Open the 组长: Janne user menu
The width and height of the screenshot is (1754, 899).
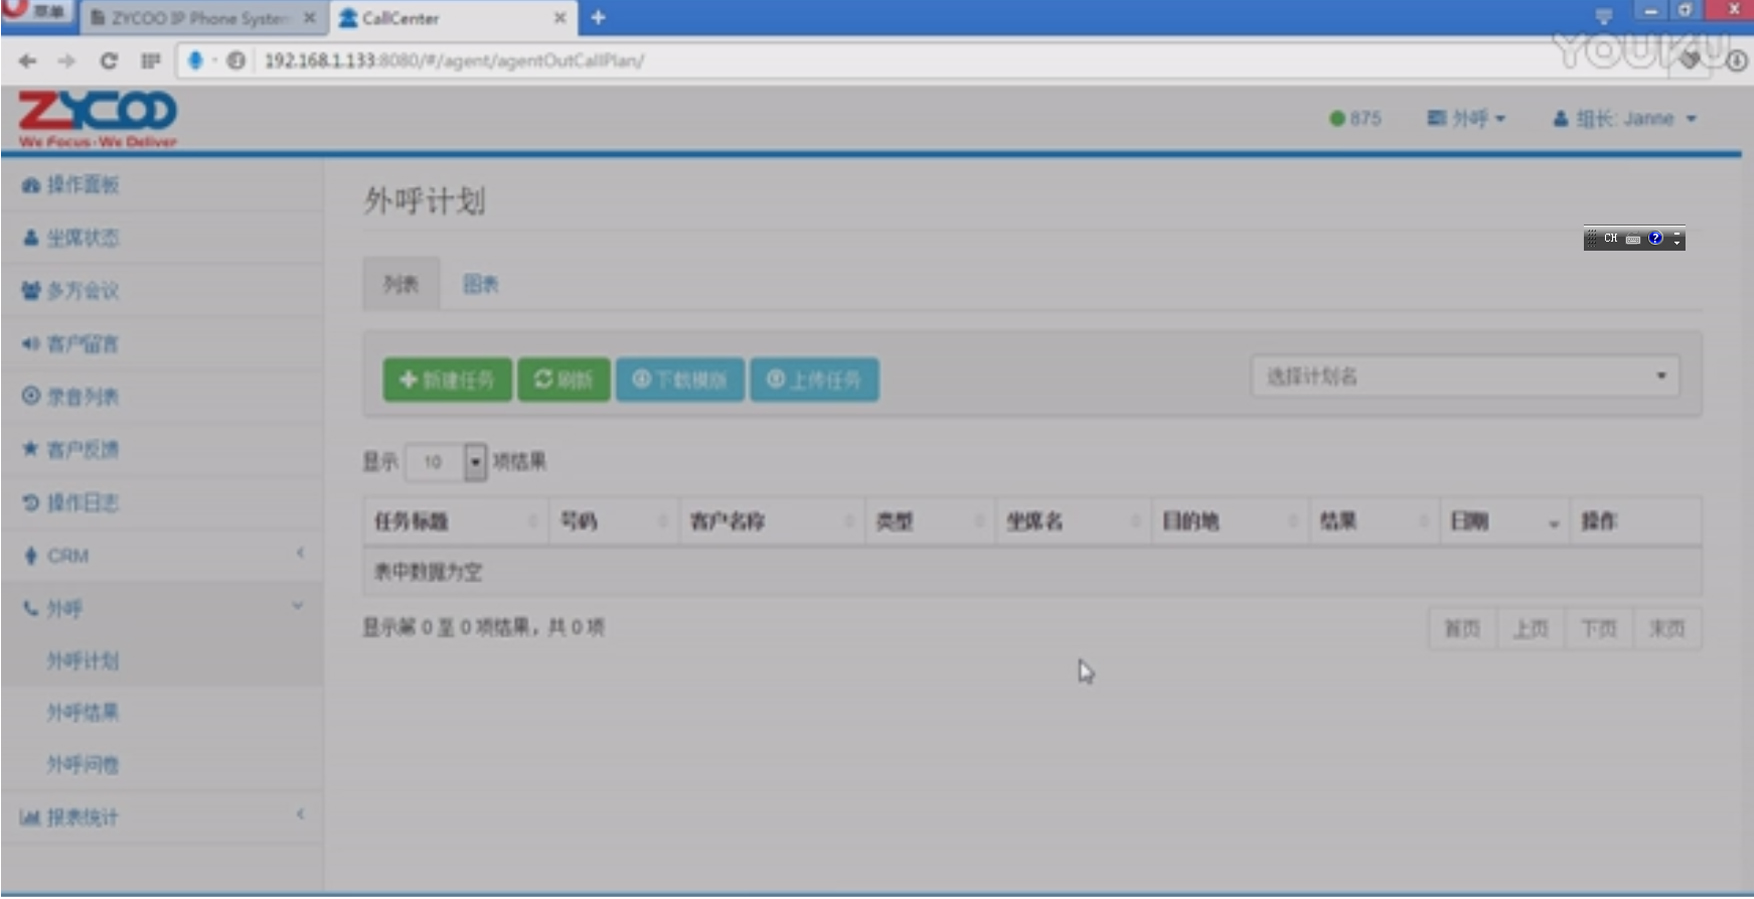[1624, 119]
